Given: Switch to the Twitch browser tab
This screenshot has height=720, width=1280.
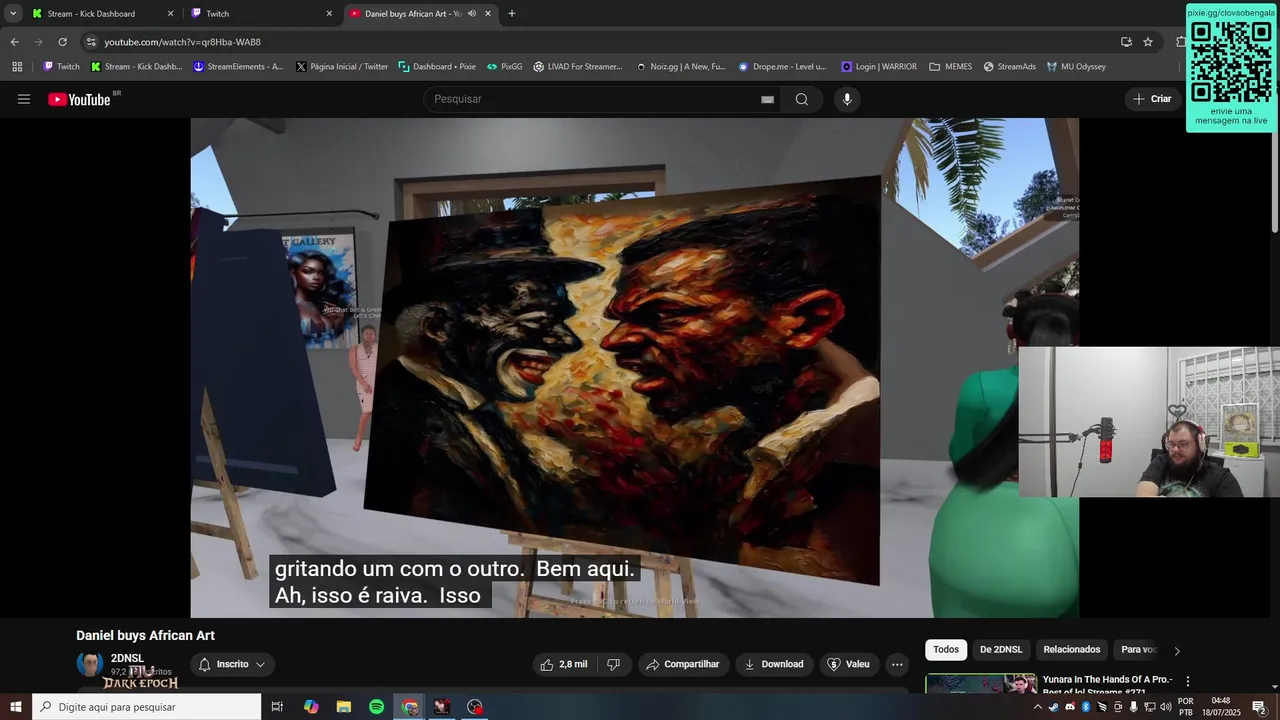Looking at the screenshot, I should point(262,14).
